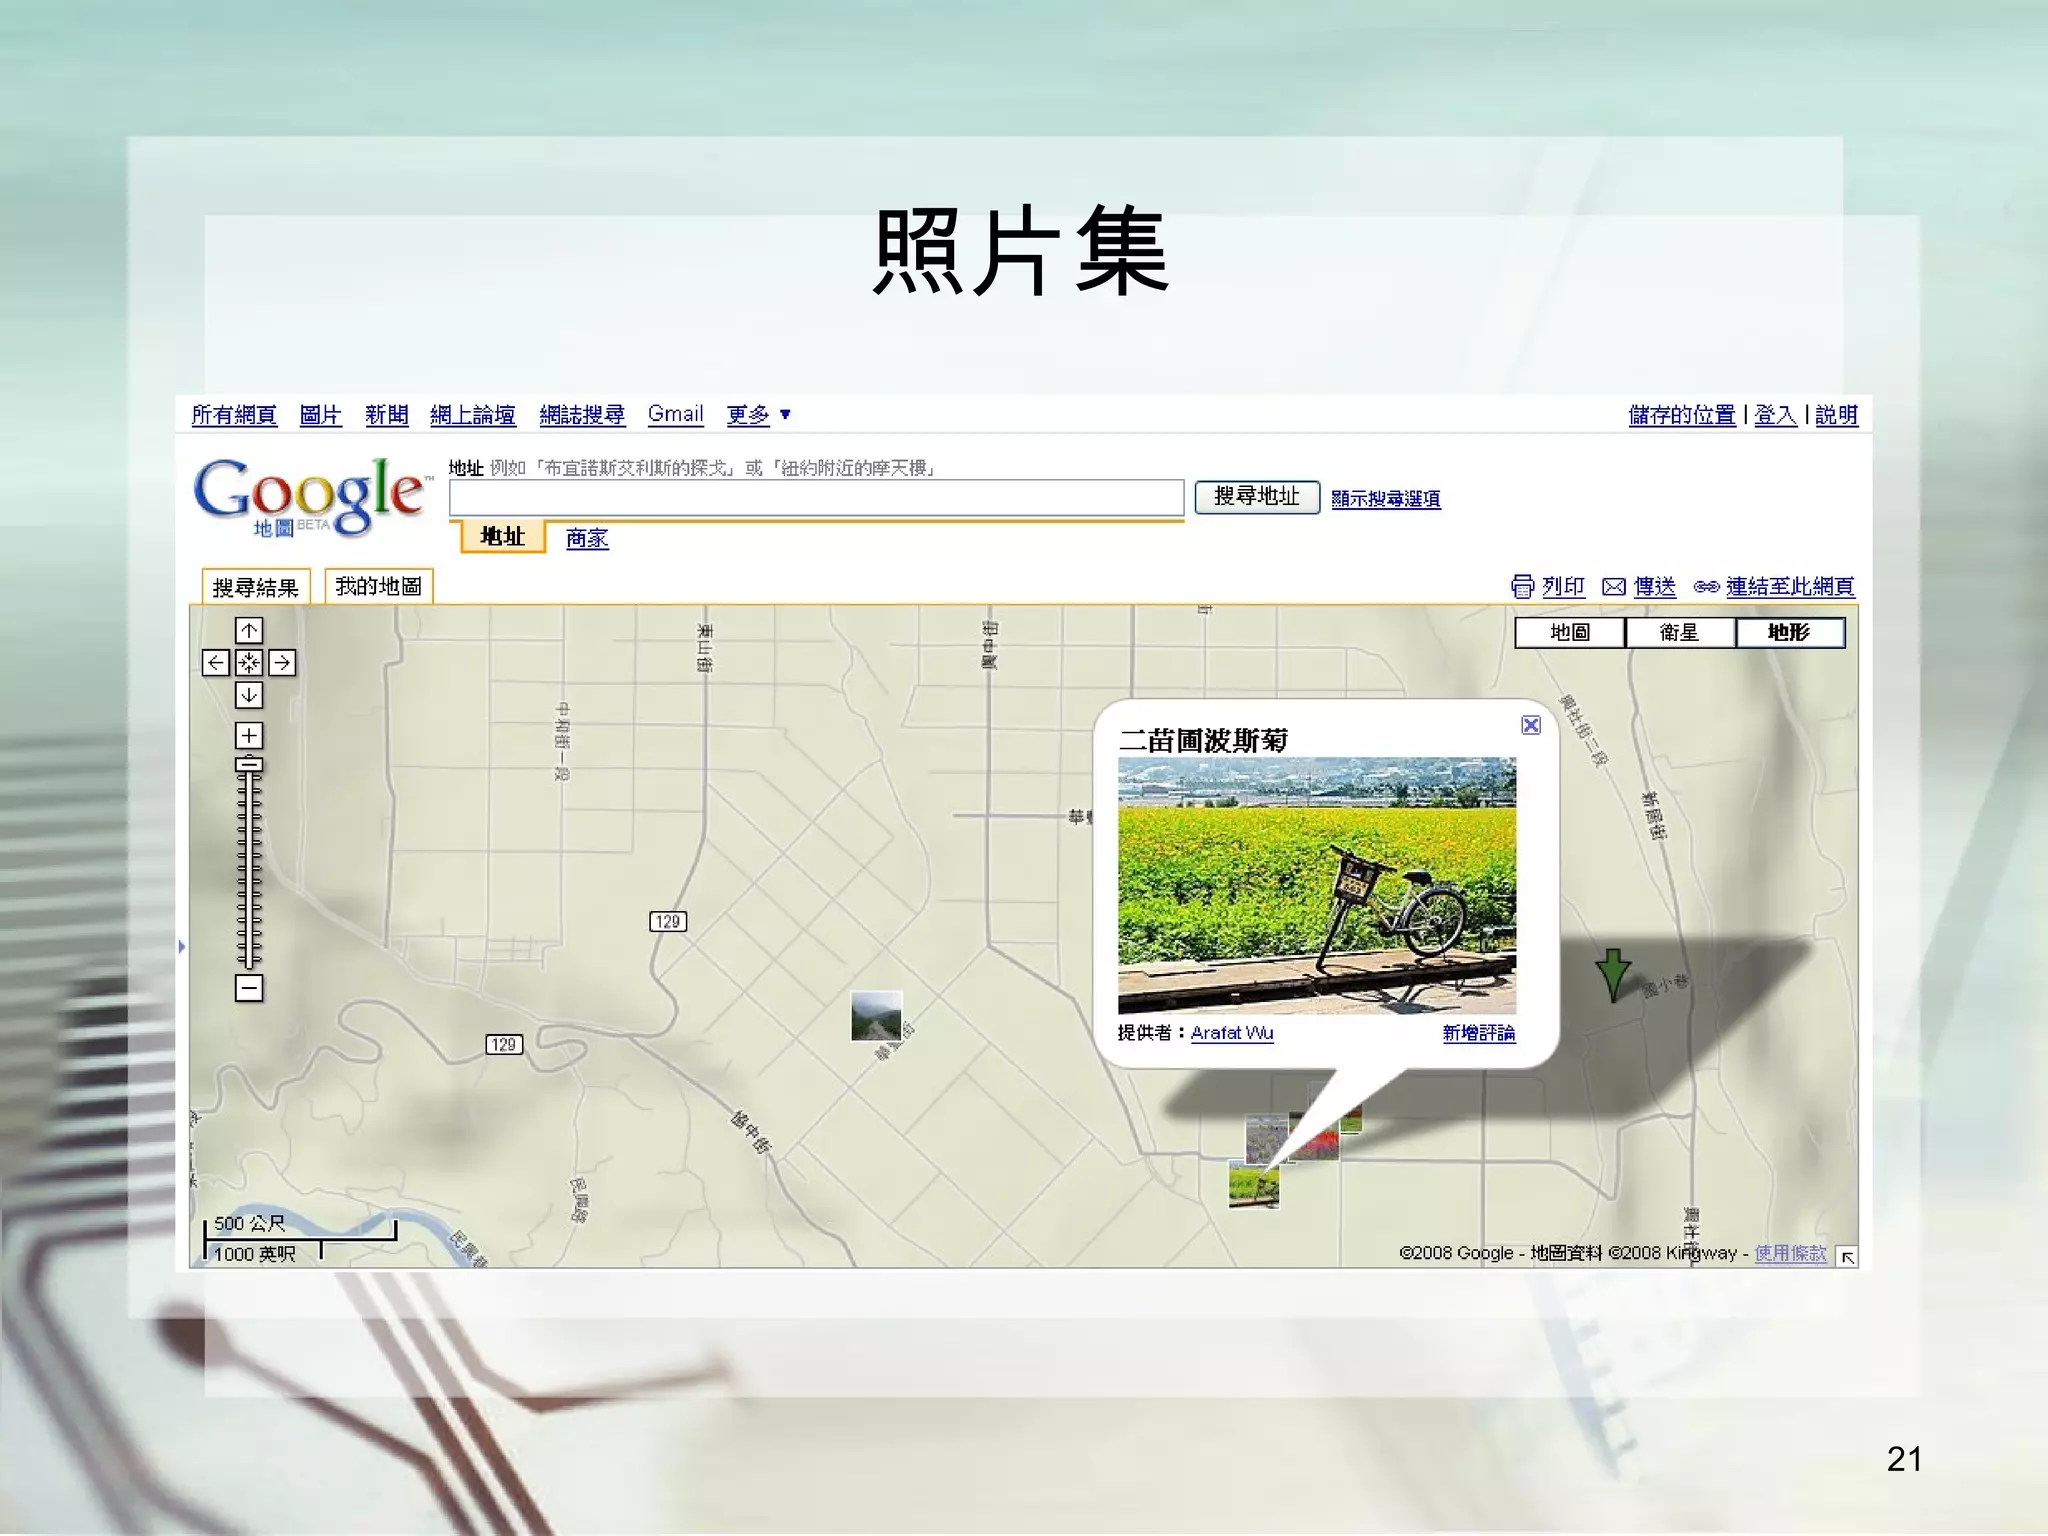Click the address search input field
This screenshot has width=2048, height=1536.
tap(816, 497)
